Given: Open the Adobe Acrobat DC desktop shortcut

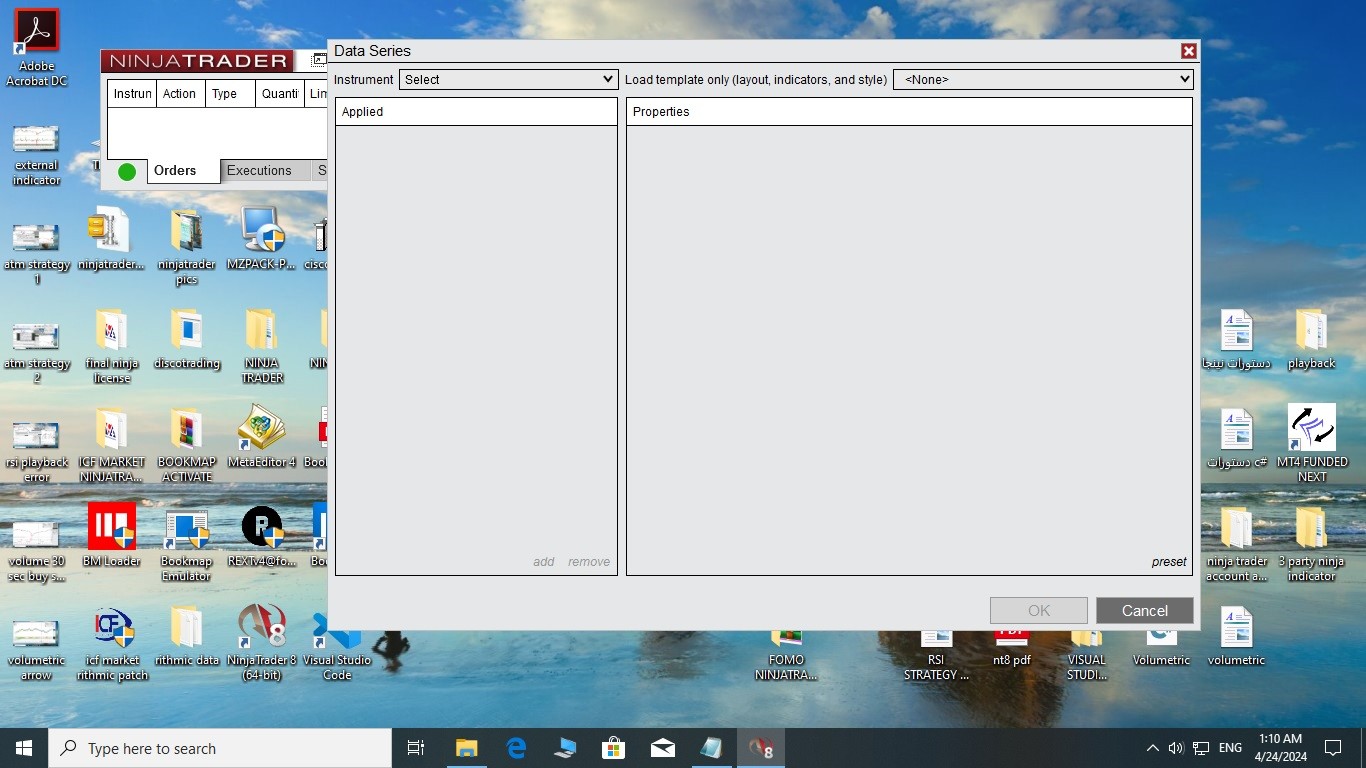Looking at the screenshot, I should 37,47.
